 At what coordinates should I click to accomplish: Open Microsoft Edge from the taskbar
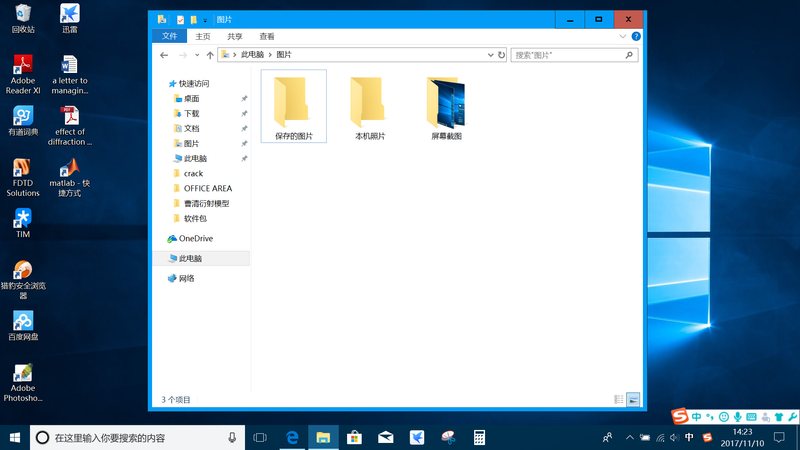pos(292,437)
